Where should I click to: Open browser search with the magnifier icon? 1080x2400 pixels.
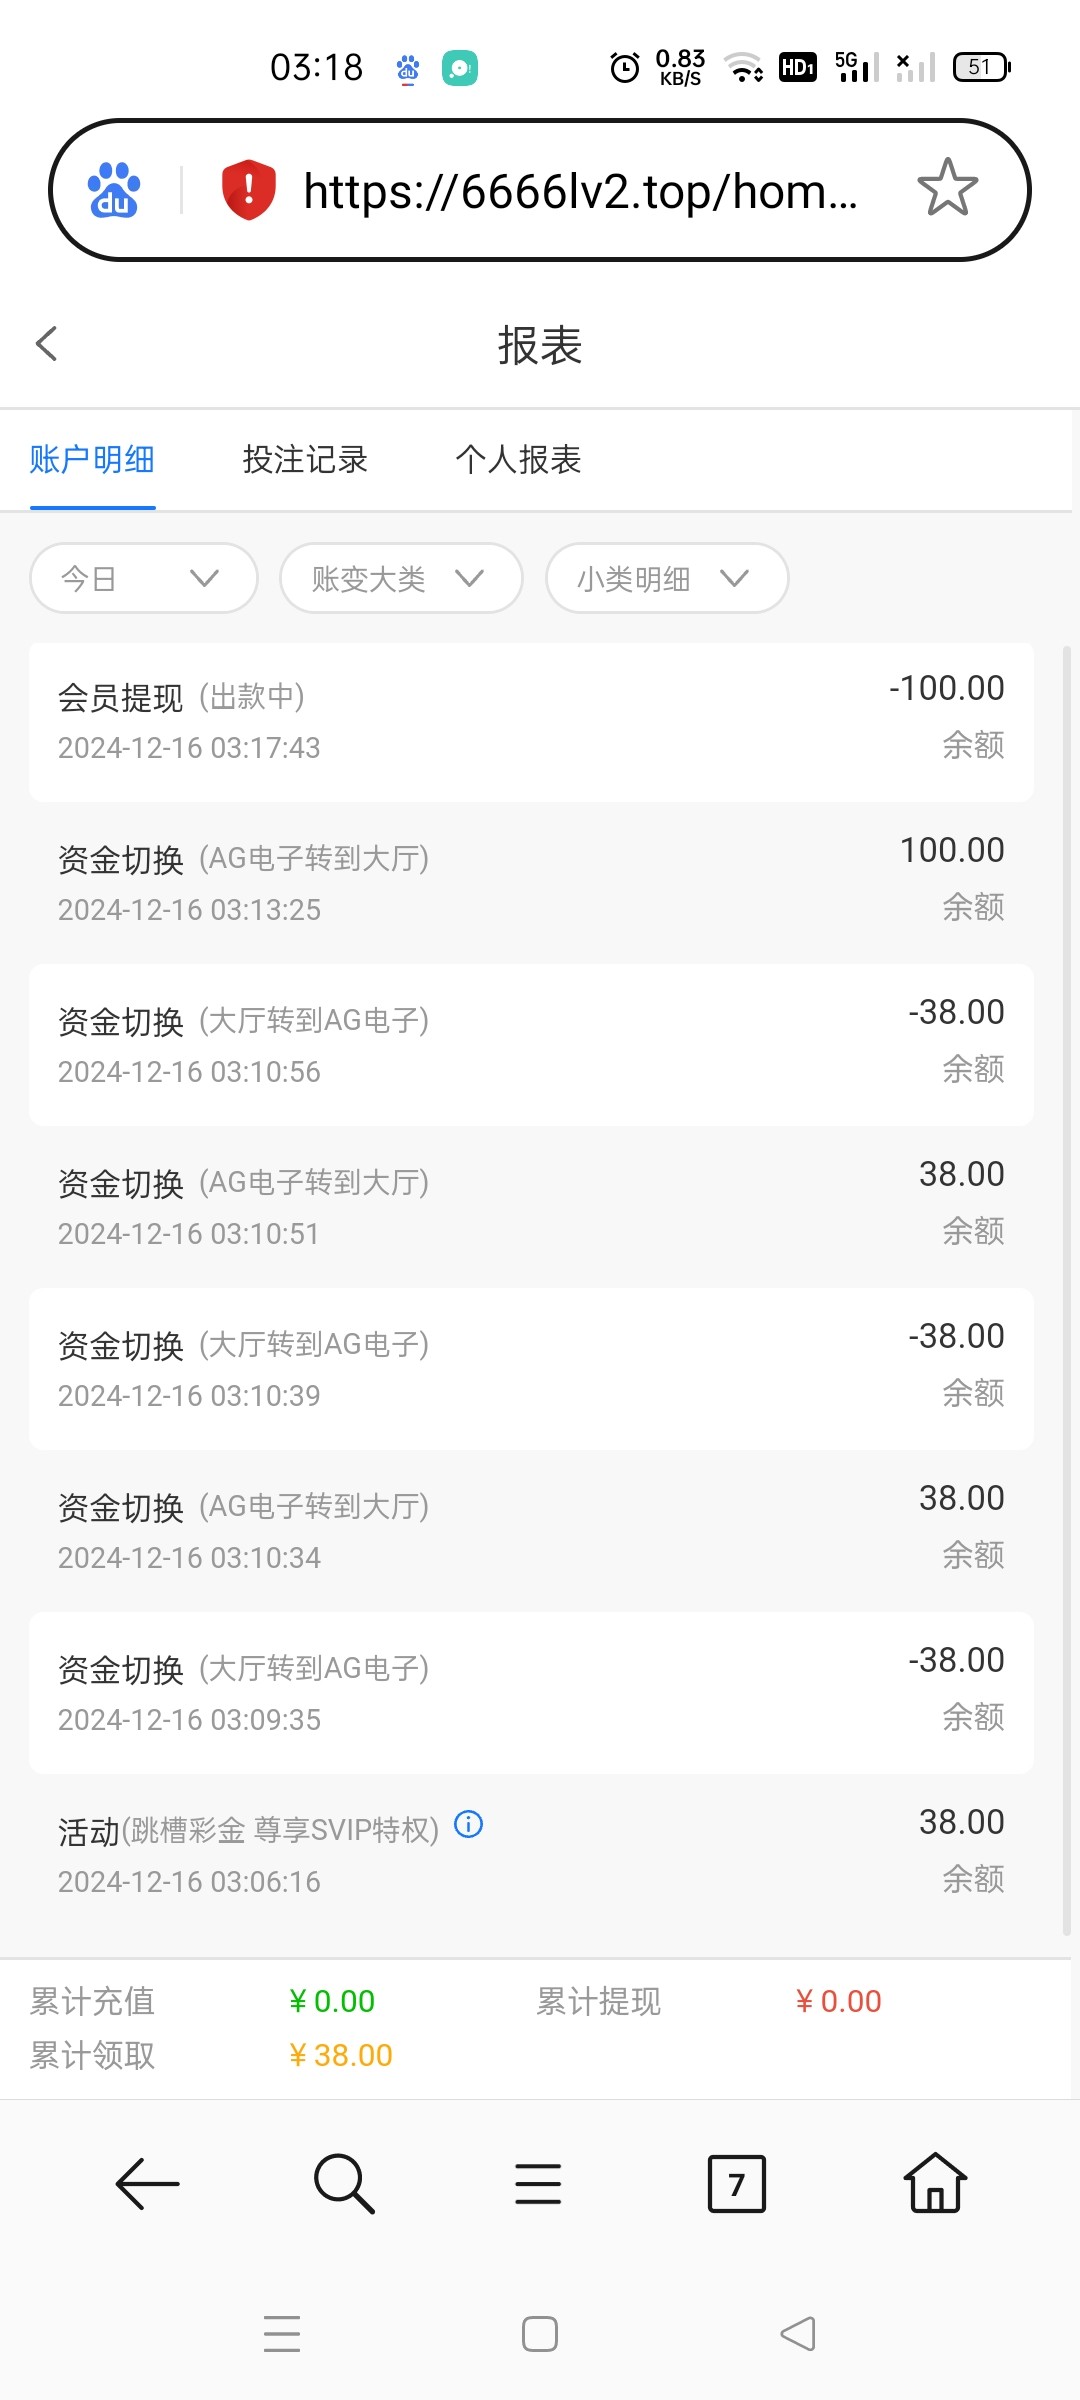coord(343,2184)
